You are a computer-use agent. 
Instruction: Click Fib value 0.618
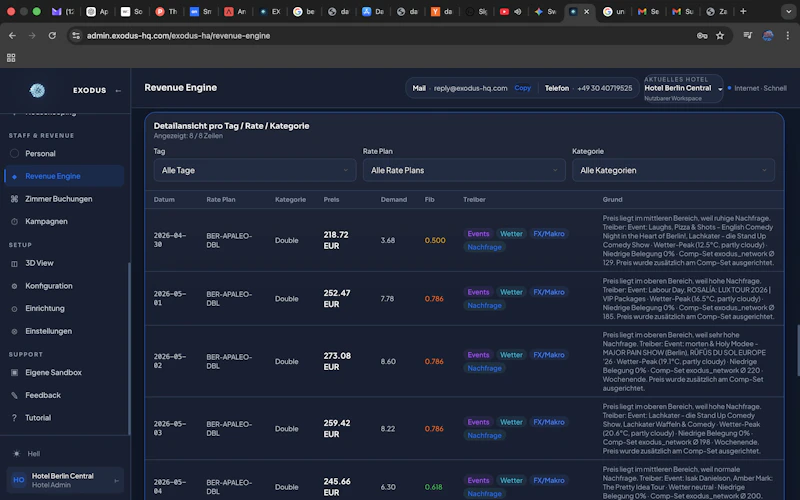434,487
